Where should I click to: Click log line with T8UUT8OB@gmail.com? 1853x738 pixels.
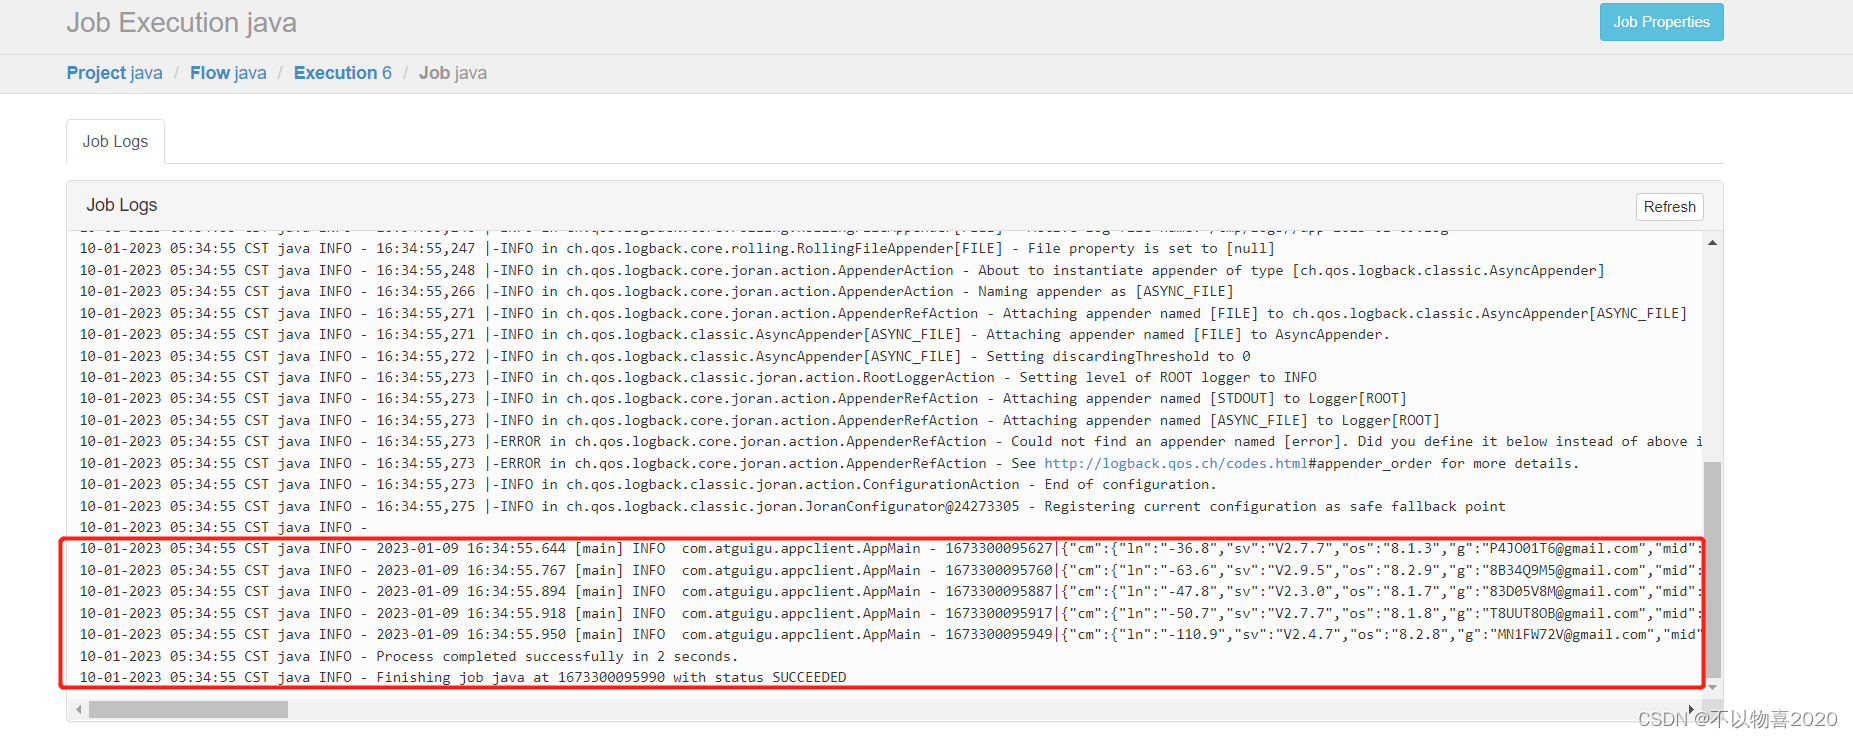coord(890,613)
